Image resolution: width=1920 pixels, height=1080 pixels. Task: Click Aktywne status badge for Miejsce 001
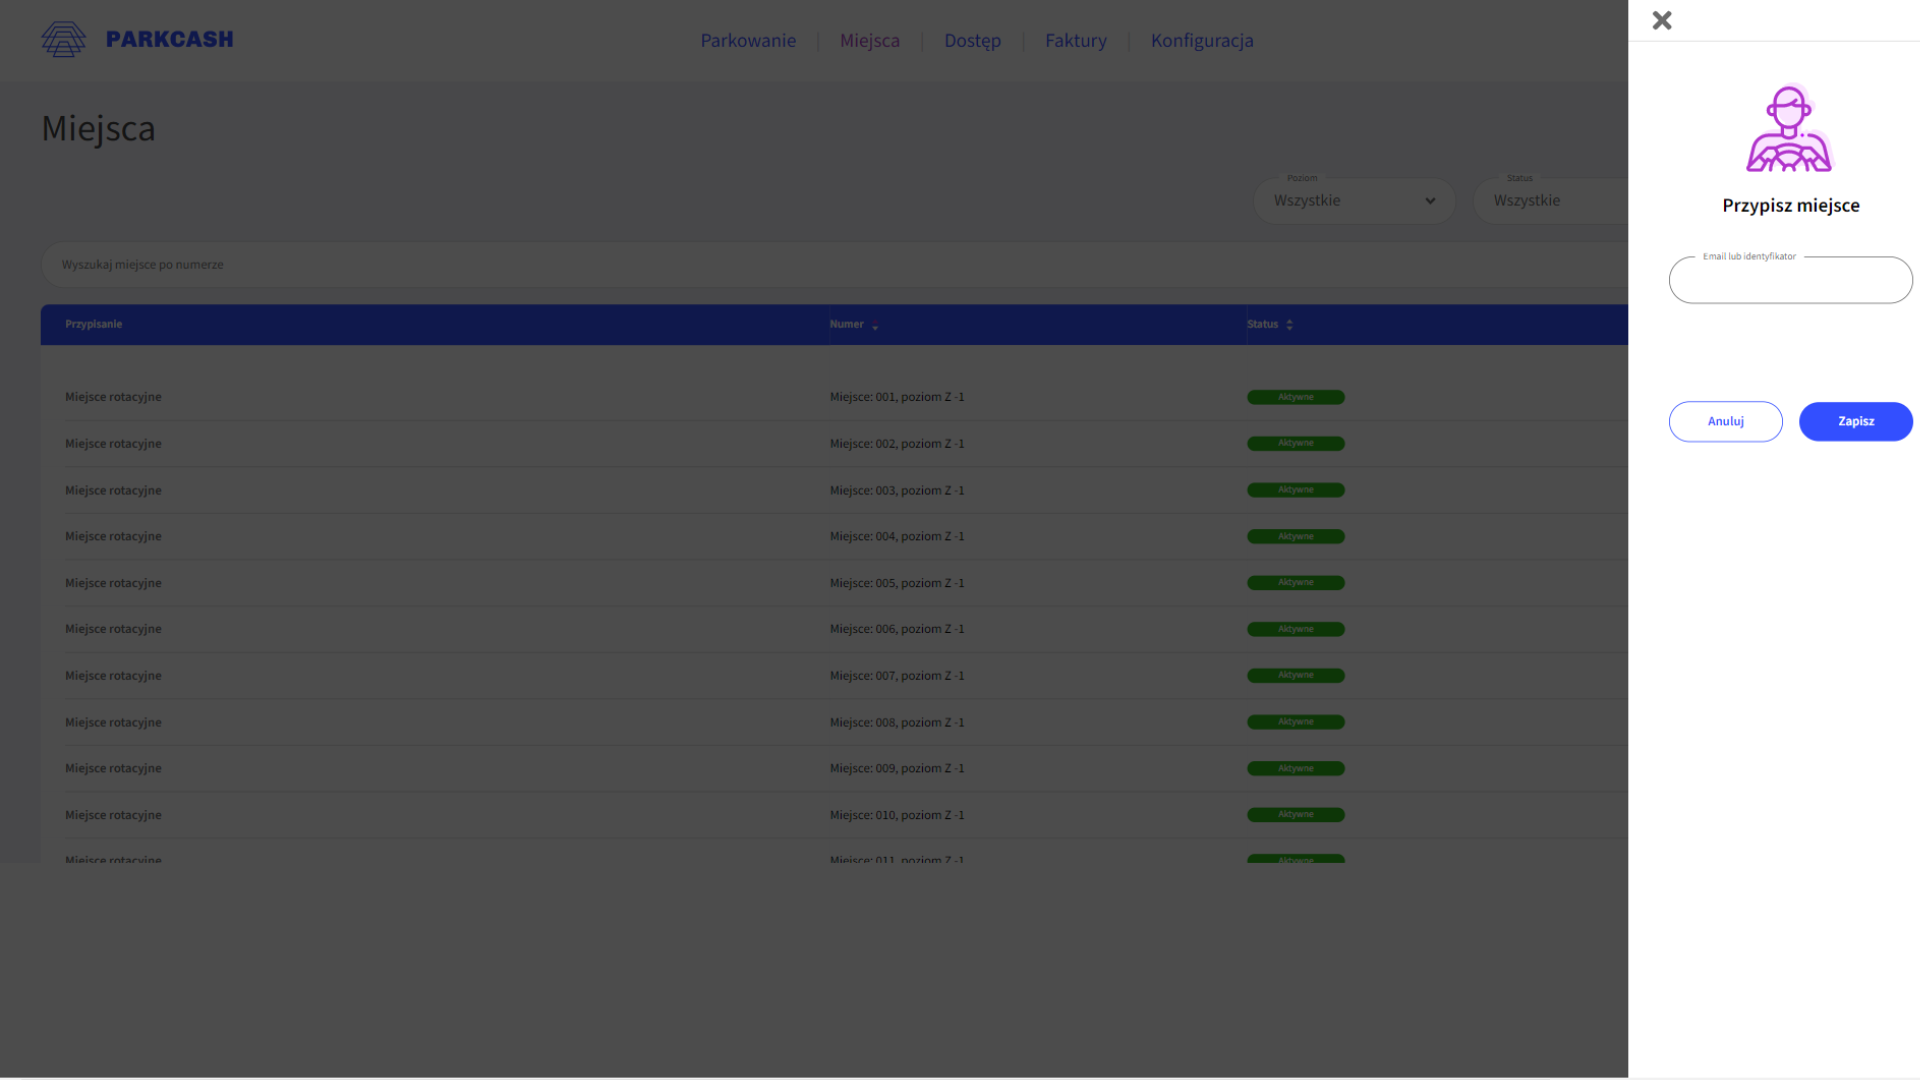point(1295,397)
